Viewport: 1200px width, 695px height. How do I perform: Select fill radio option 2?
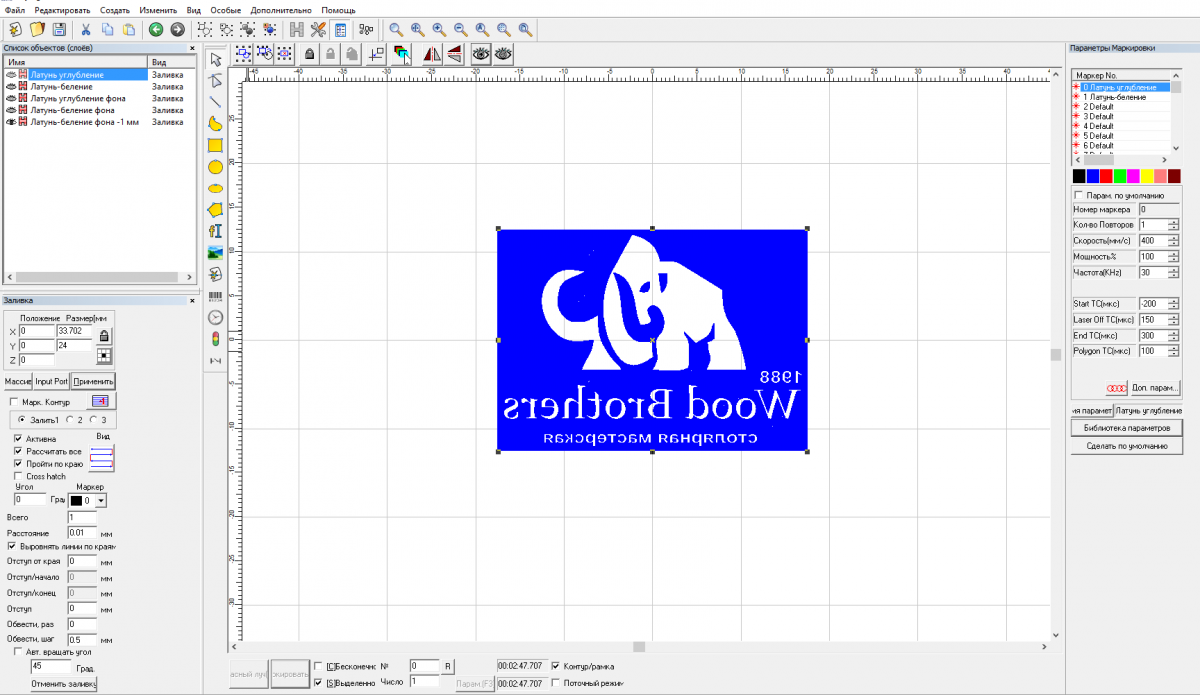tap(70, 420)
